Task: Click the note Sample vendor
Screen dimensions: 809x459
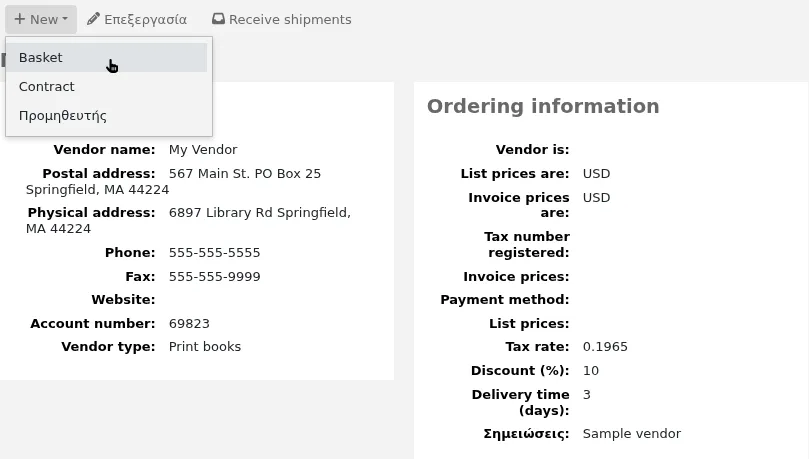Action: (x=632, y=434)
